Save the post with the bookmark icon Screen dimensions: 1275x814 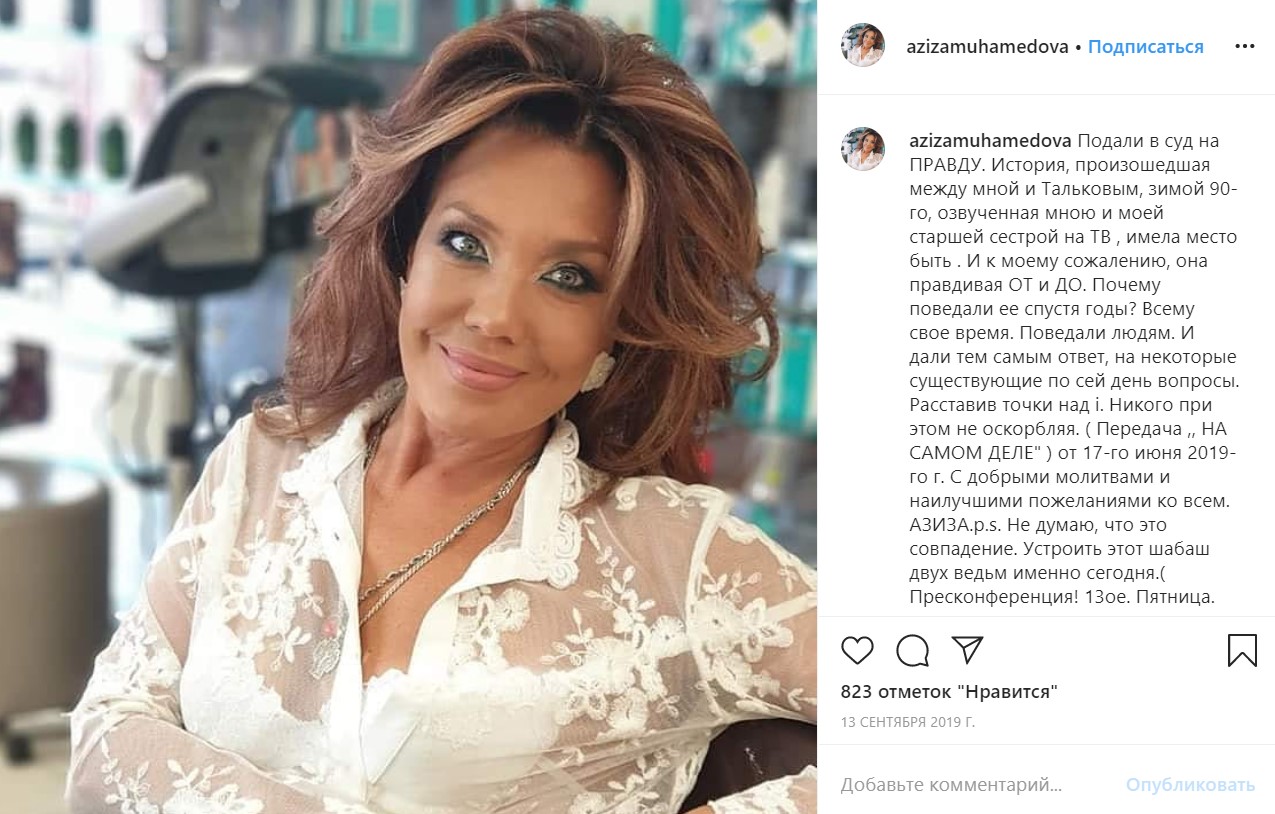coord(1242,650)
